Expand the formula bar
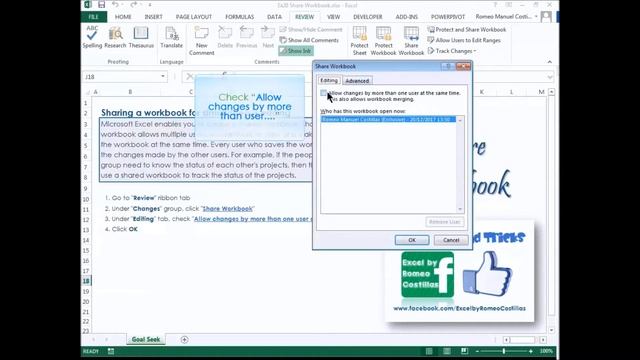 pyautogui.click(x=550, y=77)
